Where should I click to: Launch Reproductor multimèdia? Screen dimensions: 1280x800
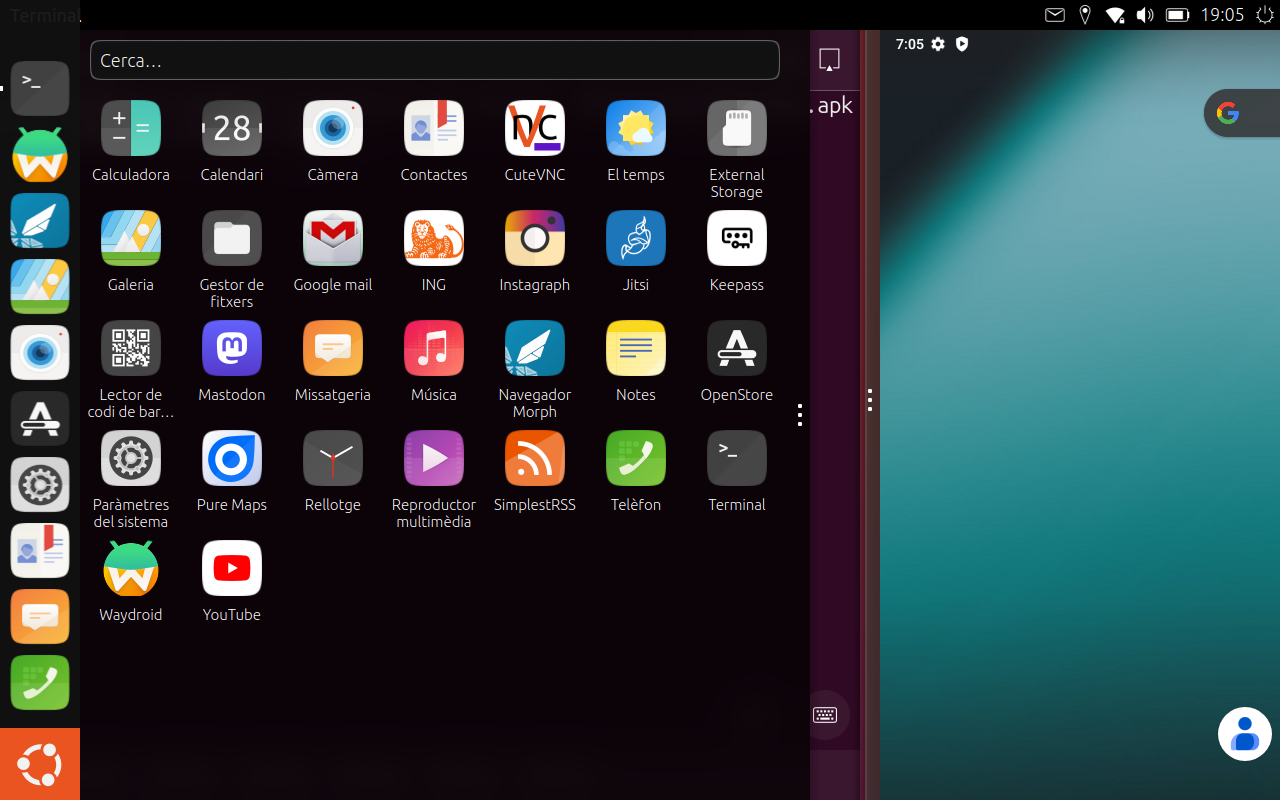tap(434, 458)
